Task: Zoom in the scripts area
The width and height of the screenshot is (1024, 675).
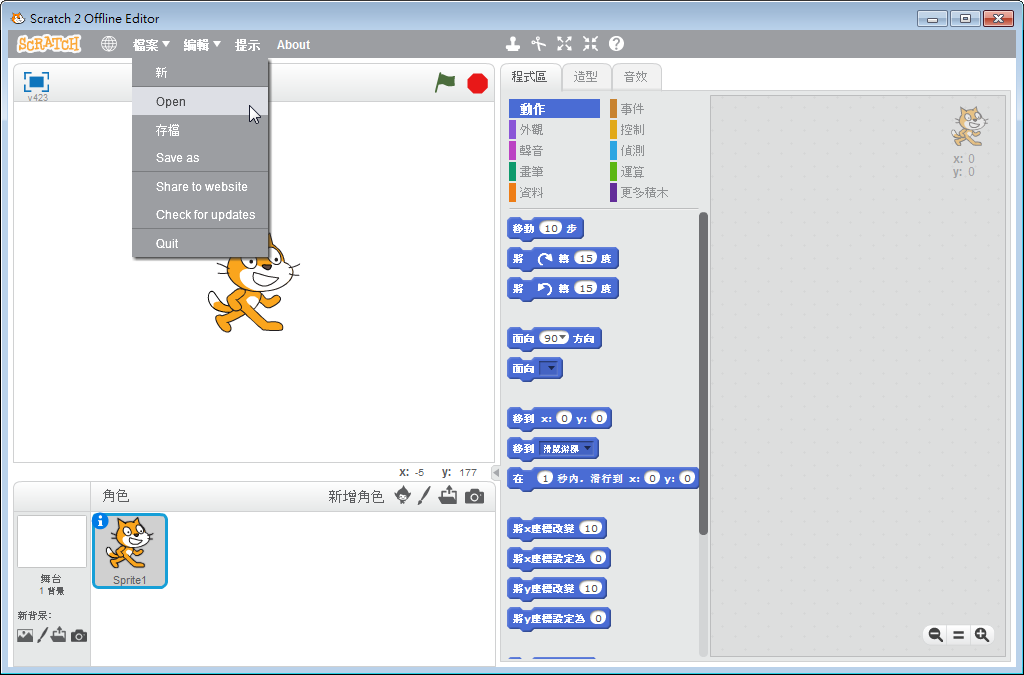Action: pos(982,635)
